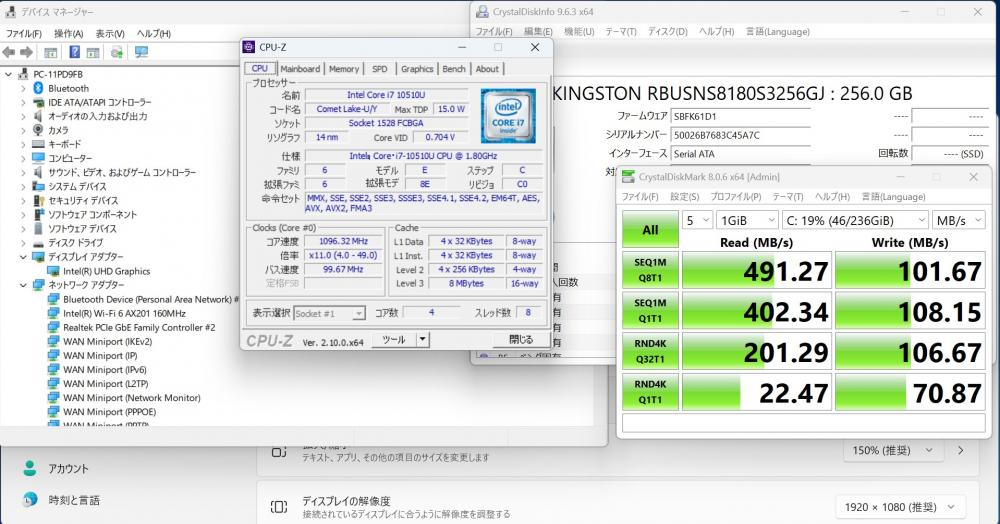Switch to the Mainboard tab in CPU-Z
This screenshot has height=524, width=1000.
click(x=300, y=69)
